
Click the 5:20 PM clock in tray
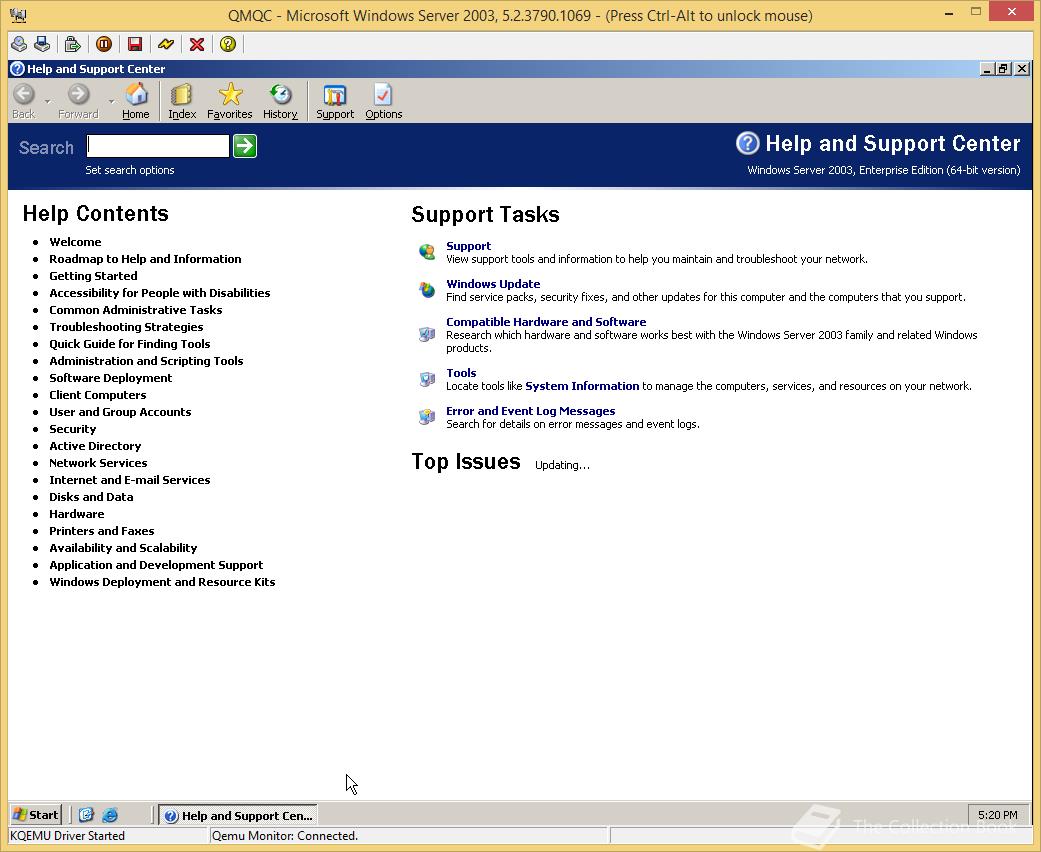[x=997, y=815]
